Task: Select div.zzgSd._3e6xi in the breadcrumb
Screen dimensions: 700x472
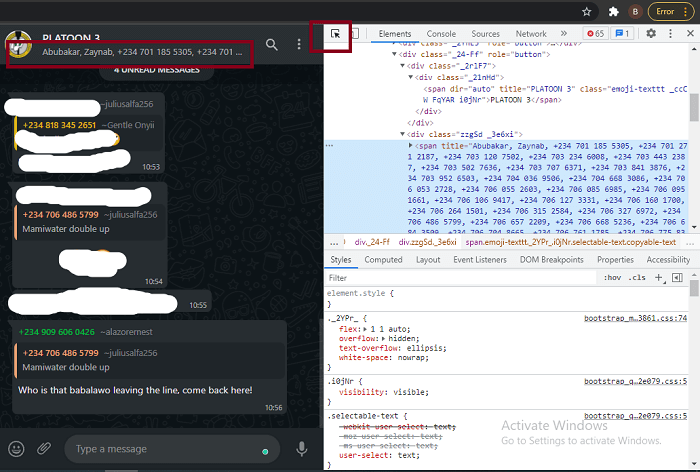Action: pos(428,242)
